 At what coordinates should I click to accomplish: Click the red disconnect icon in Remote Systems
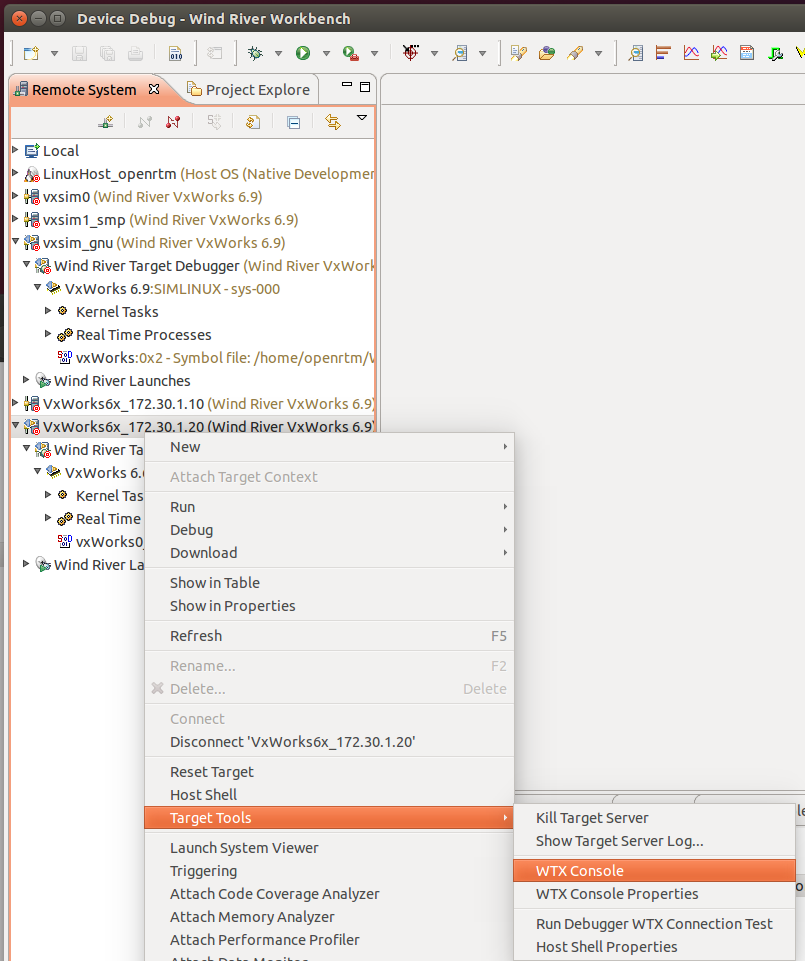pyautogui.click(x=173, y=122)
